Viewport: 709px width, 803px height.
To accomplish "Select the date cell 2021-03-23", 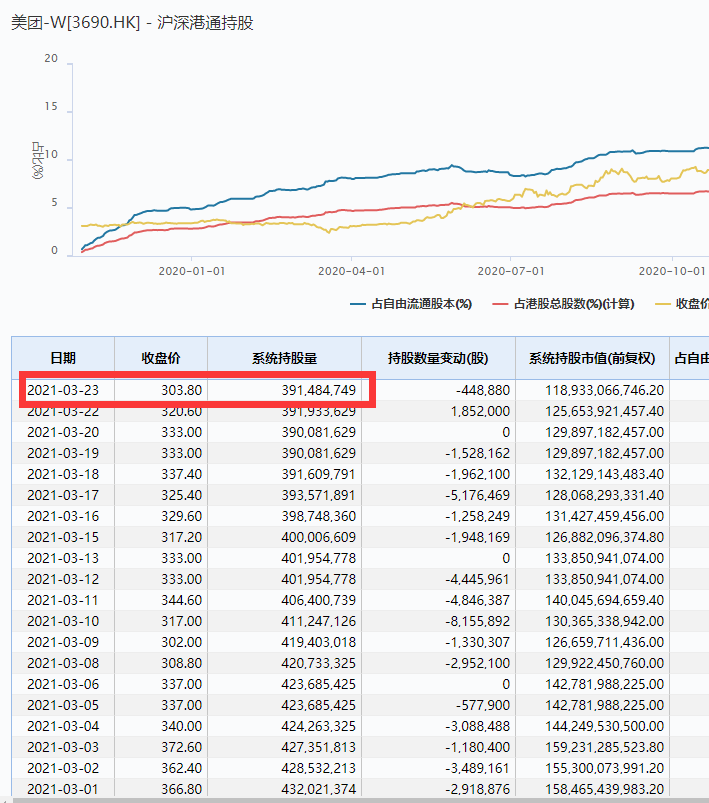I will [63, 390].
